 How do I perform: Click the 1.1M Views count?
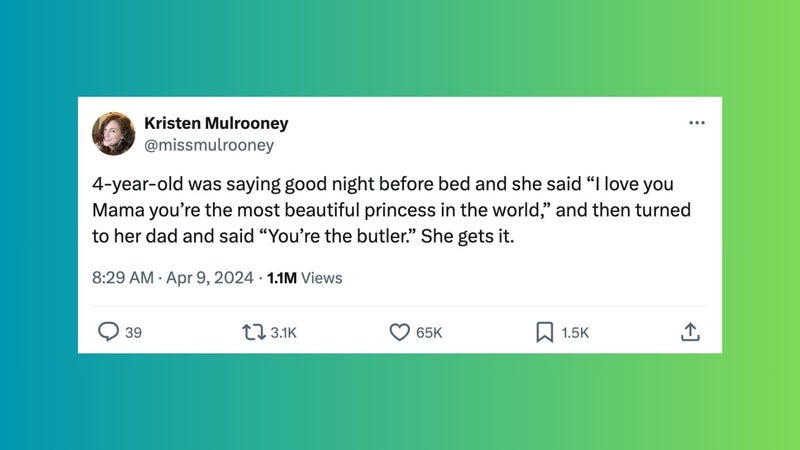[x=305, y=277]
